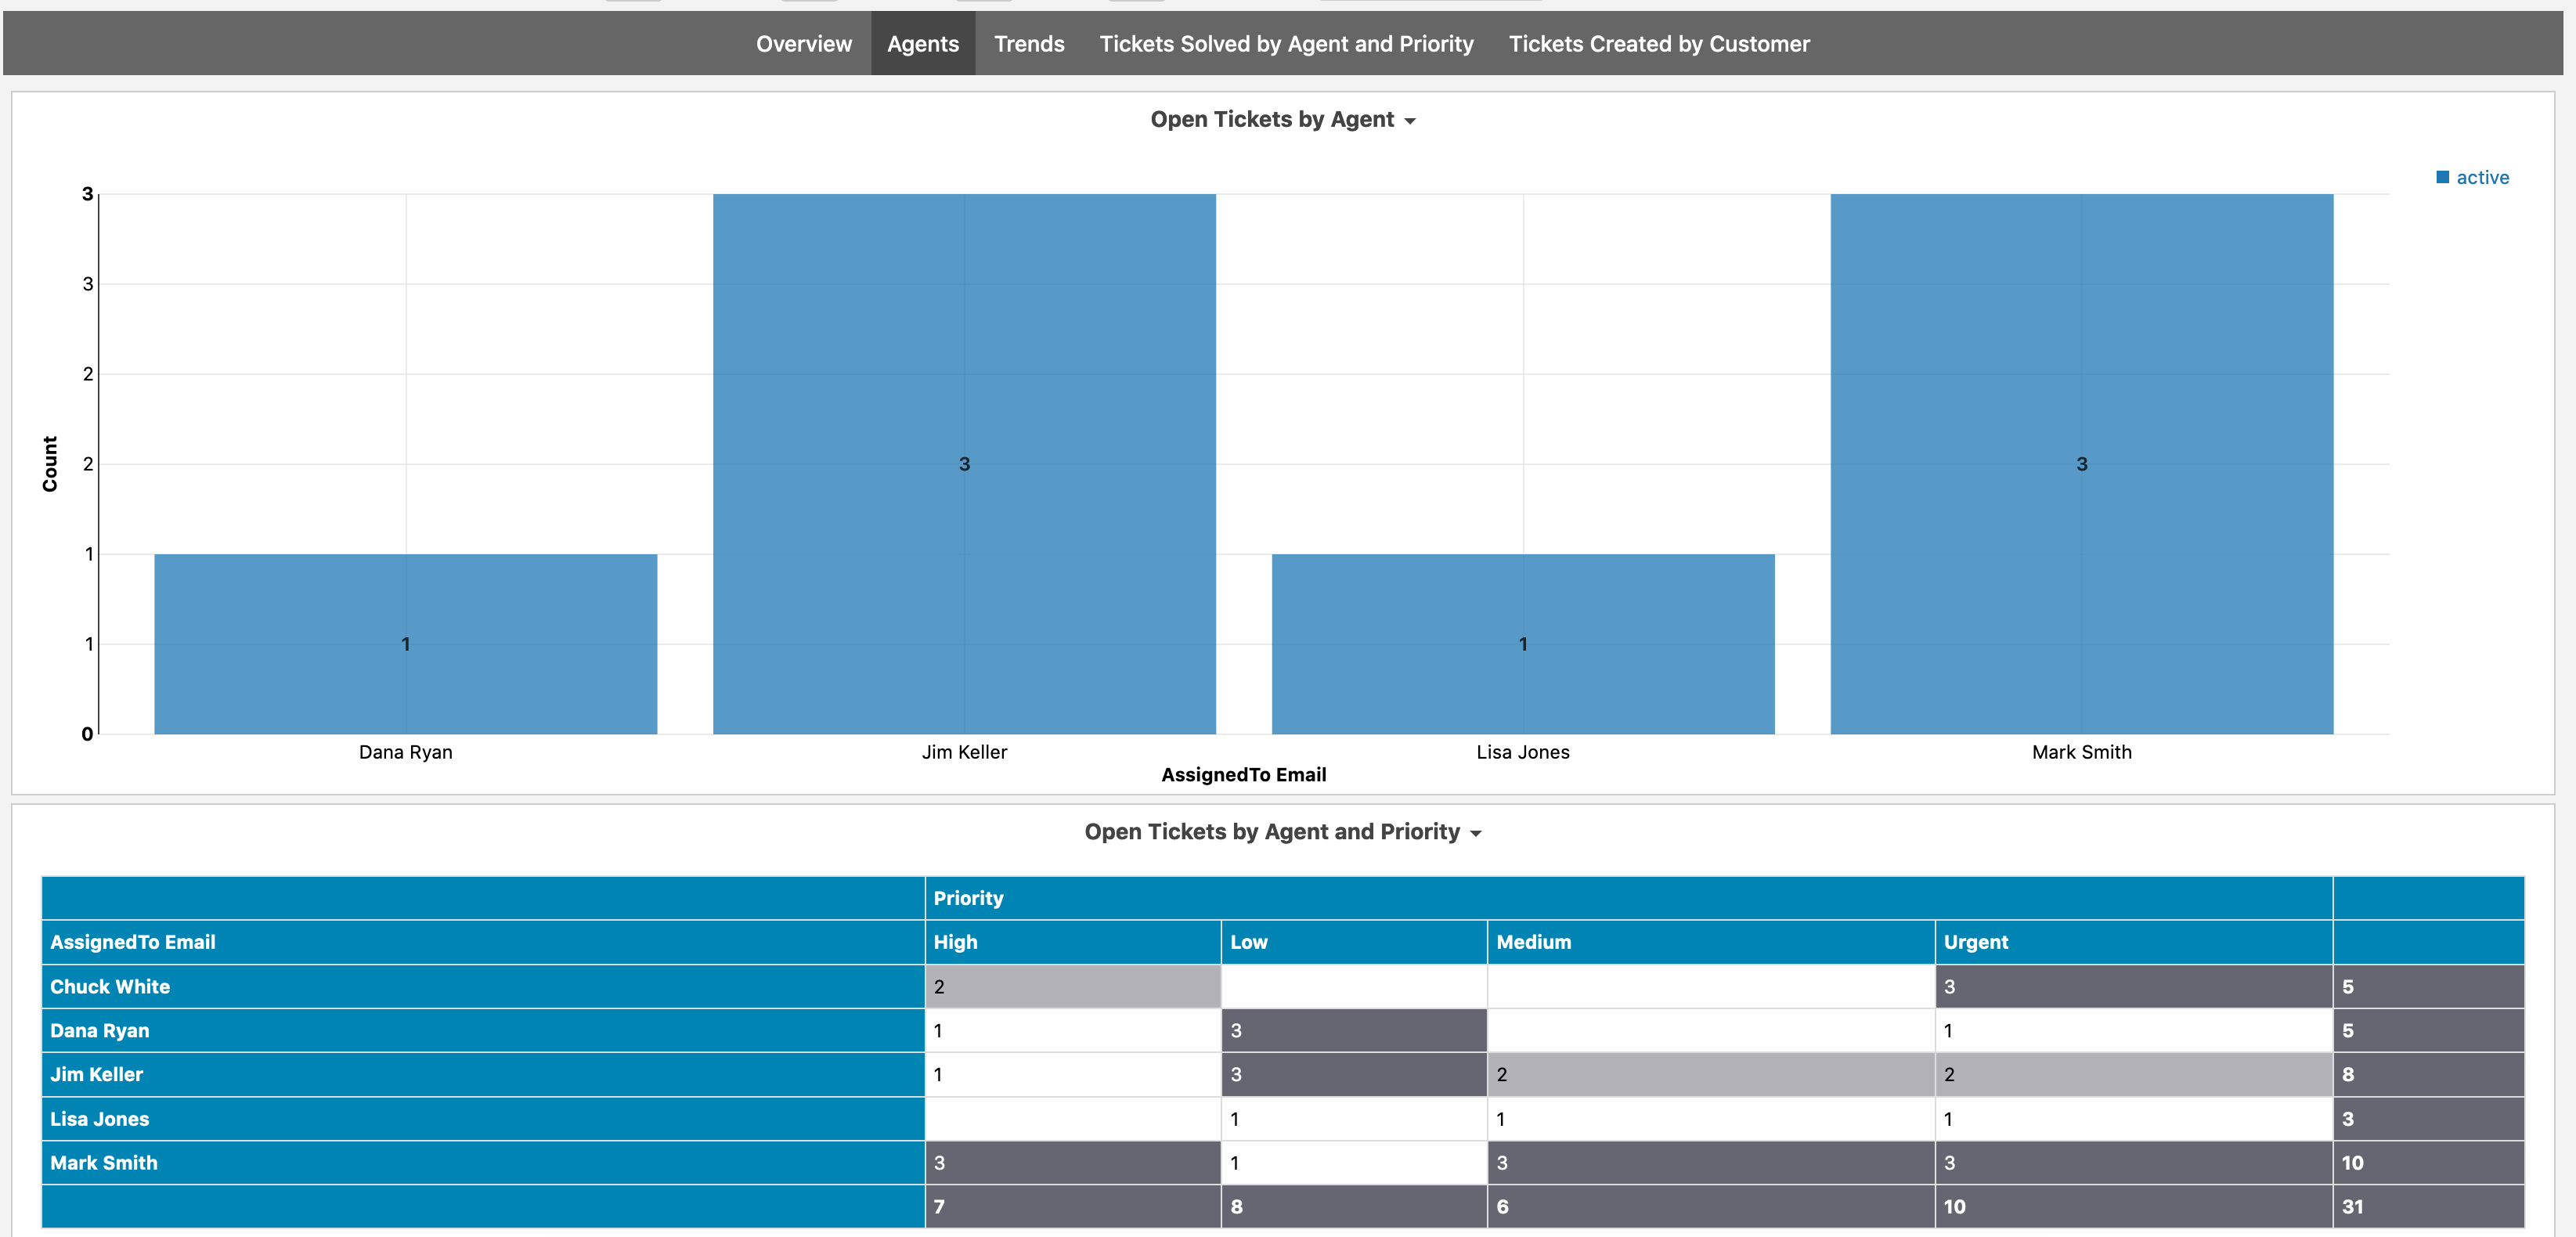Screen dimensions: 2576x1237
Task: Go to Tickets Solved by Agent and Priority
Action: [x=1286, y=44]
